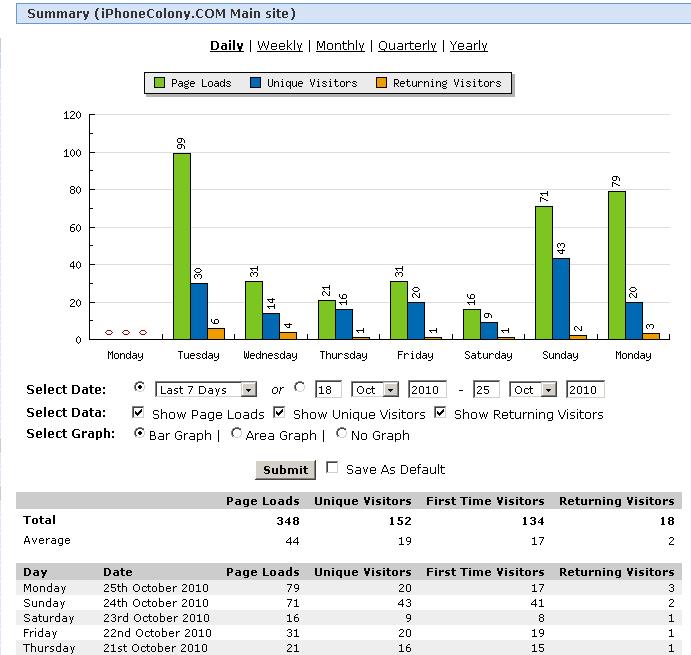Click the blue Unique Visitors legend swatch

coord(255,83)
